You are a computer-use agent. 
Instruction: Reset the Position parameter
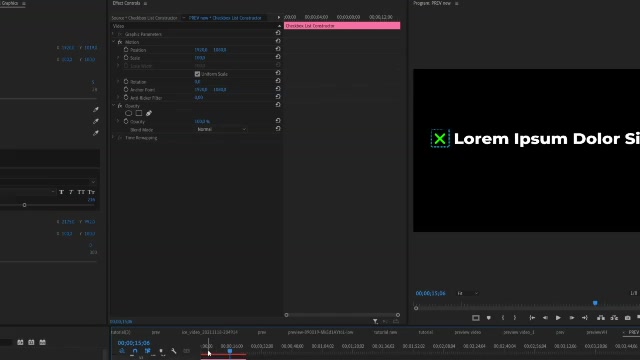[x=278, y=49]
